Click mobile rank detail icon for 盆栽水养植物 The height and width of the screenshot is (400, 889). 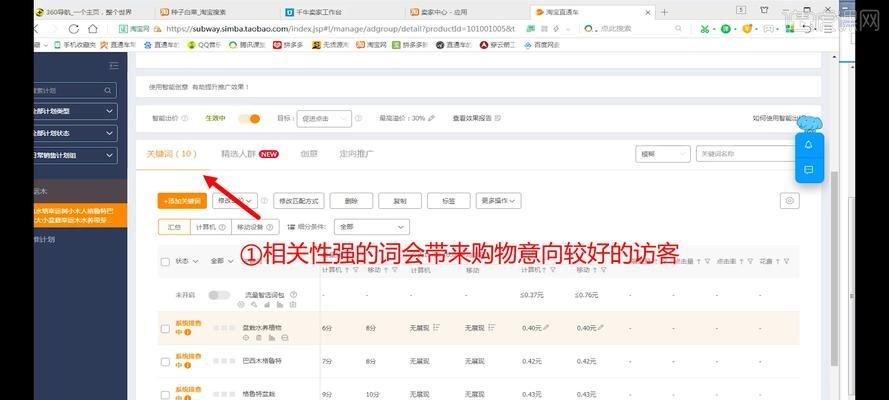tap(492, 327)
